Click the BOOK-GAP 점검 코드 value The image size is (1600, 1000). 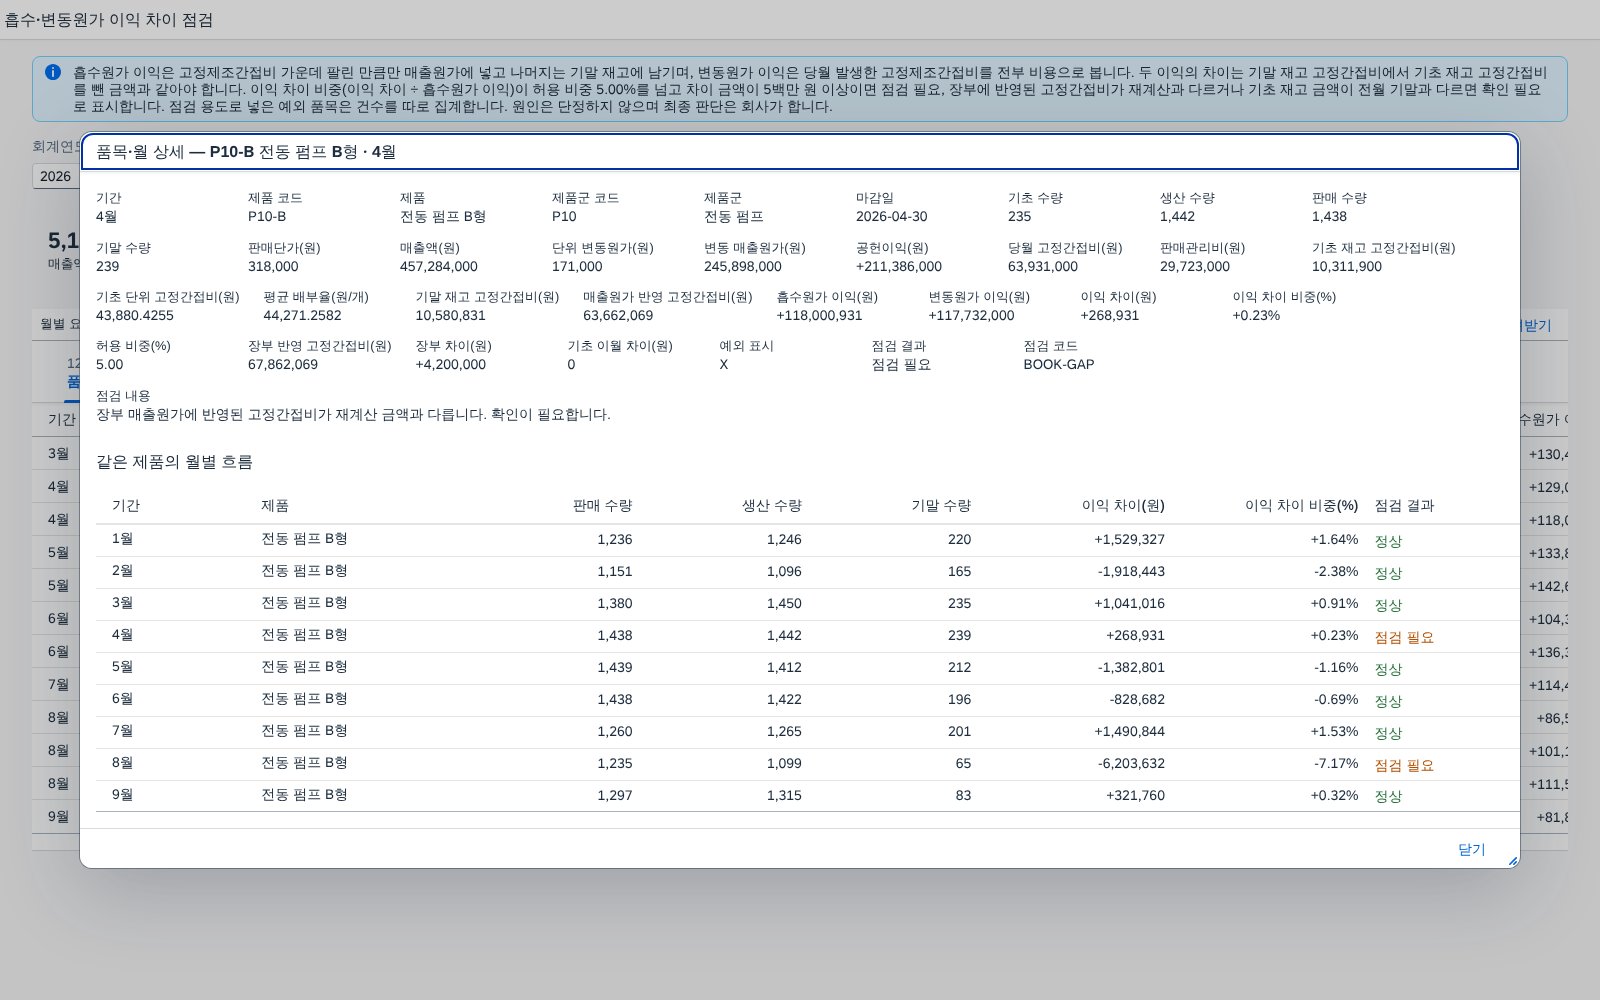1058,365
